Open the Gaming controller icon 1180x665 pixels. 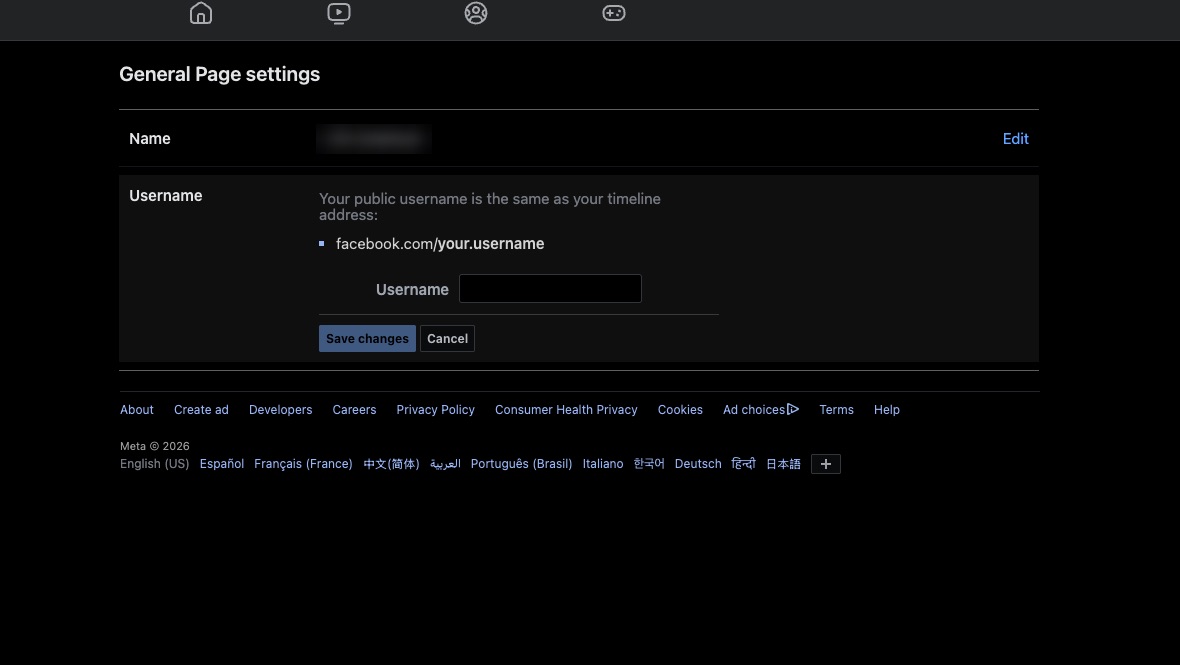(x=613, y=13)
